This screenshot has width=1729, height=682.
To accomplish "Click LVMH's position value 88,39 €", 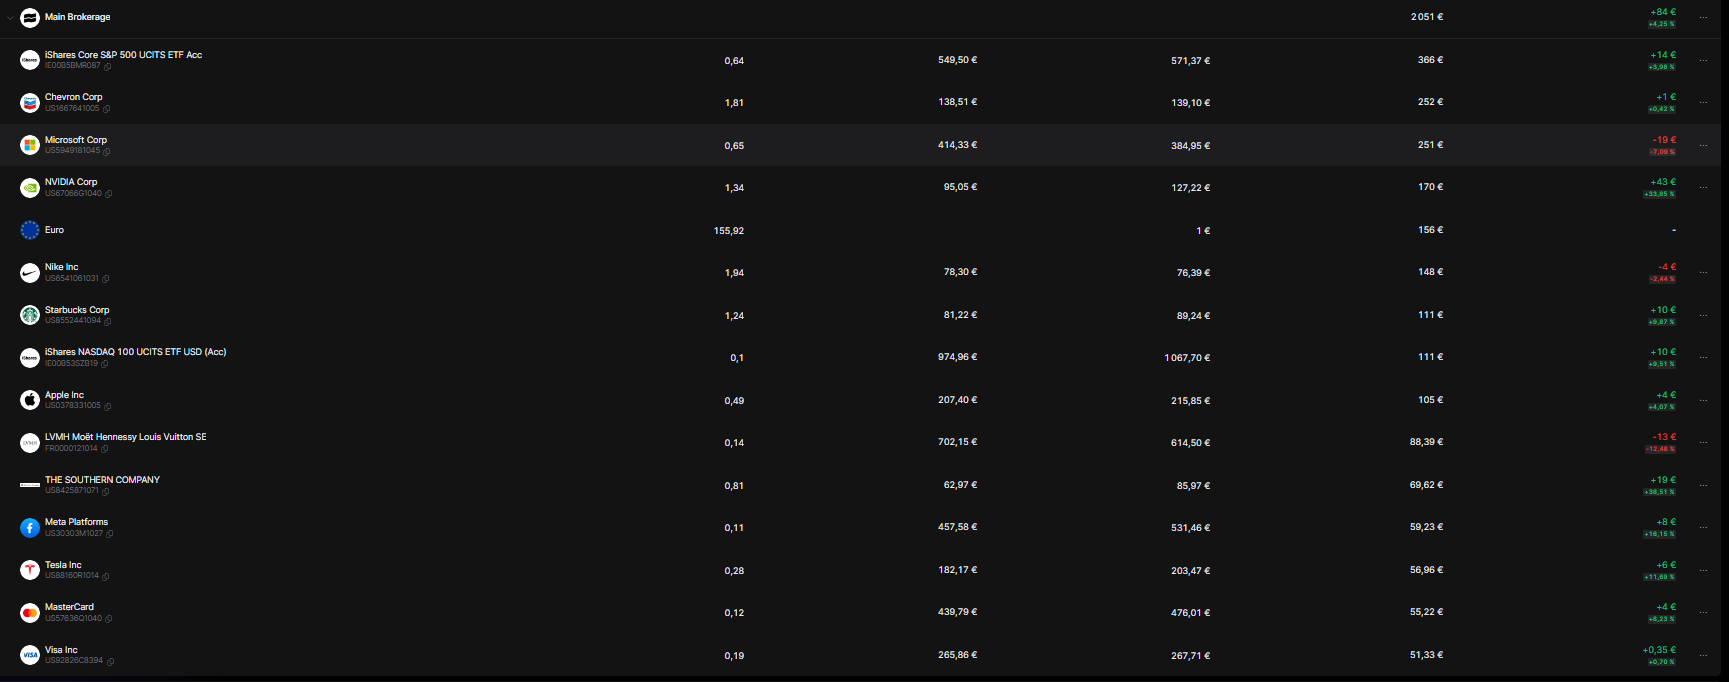I will pyautogui.click(x=1427, y=442).
